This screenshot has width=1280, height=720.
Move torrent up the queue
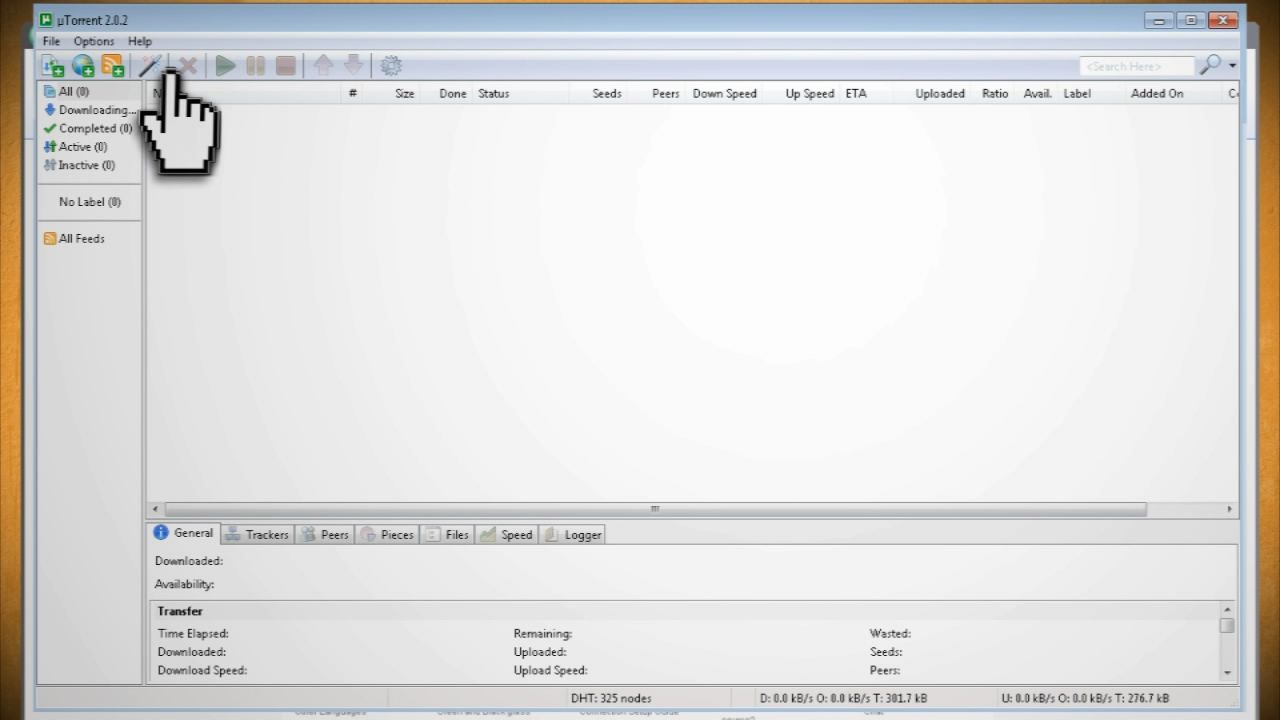[323, 65]
